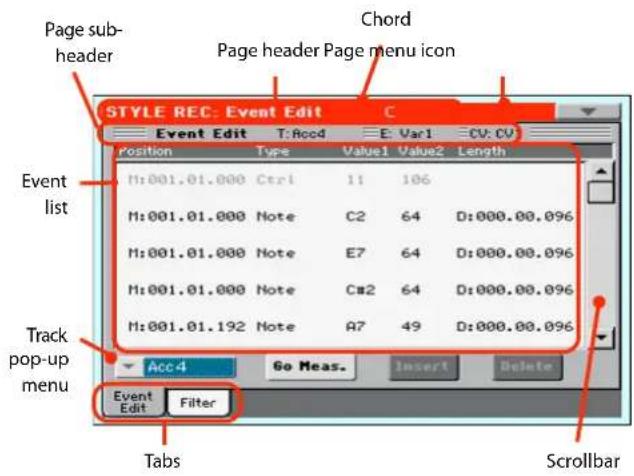This screenshot has height=476, width=634.
Task: Click the Length column header
Action: 482,151
